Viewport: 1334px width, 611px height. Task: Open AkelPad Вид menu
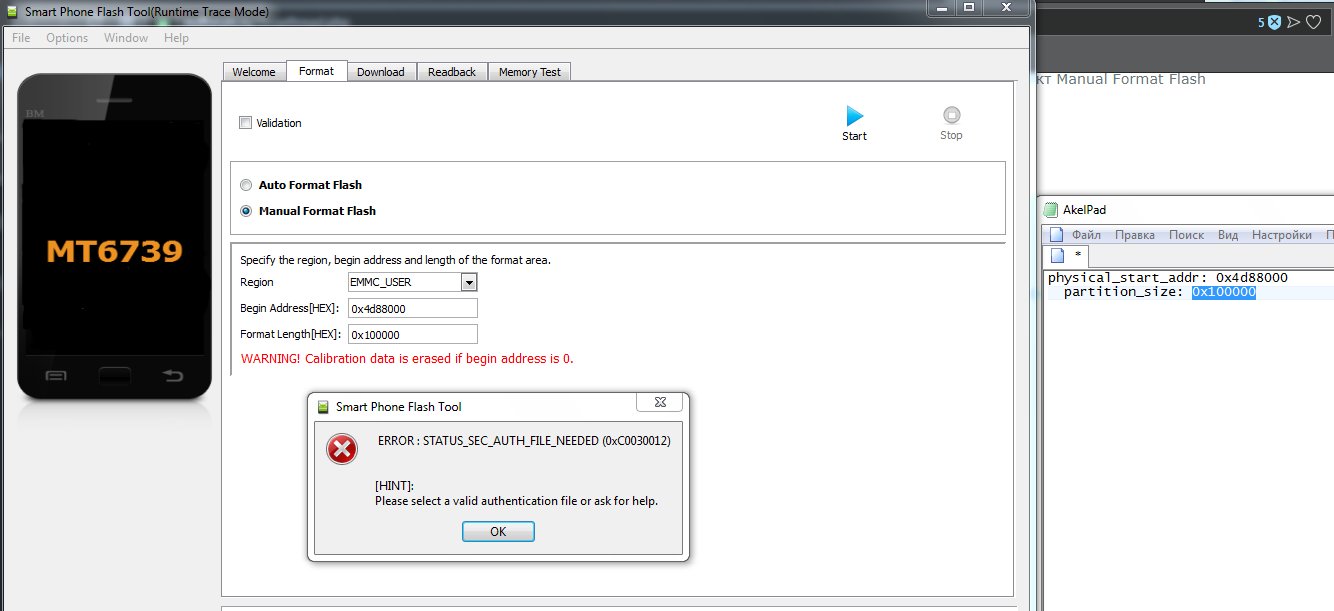tap(1228, 235)
